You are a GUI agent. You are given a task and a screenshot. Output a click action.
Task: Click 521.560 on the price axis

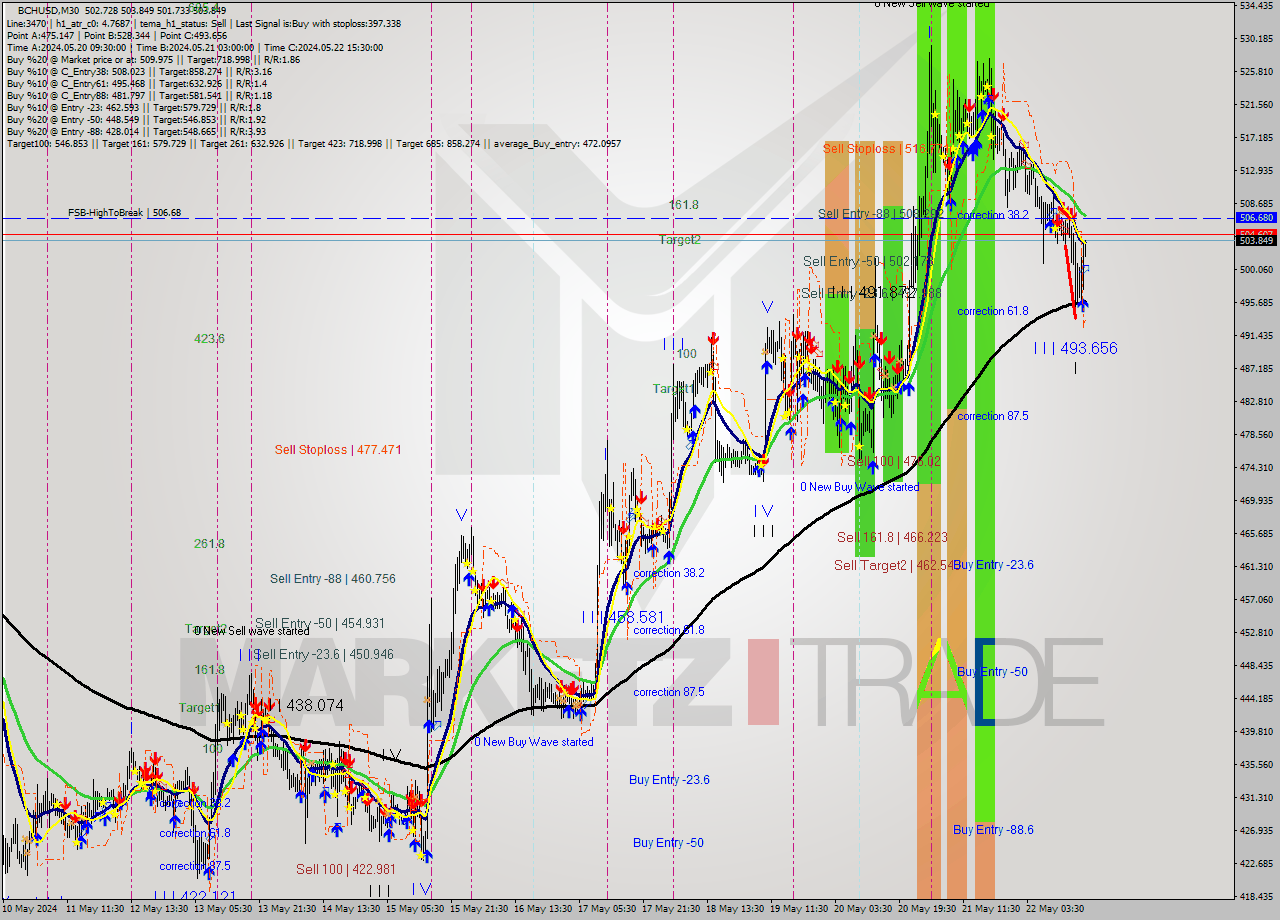pos(1256,104)
